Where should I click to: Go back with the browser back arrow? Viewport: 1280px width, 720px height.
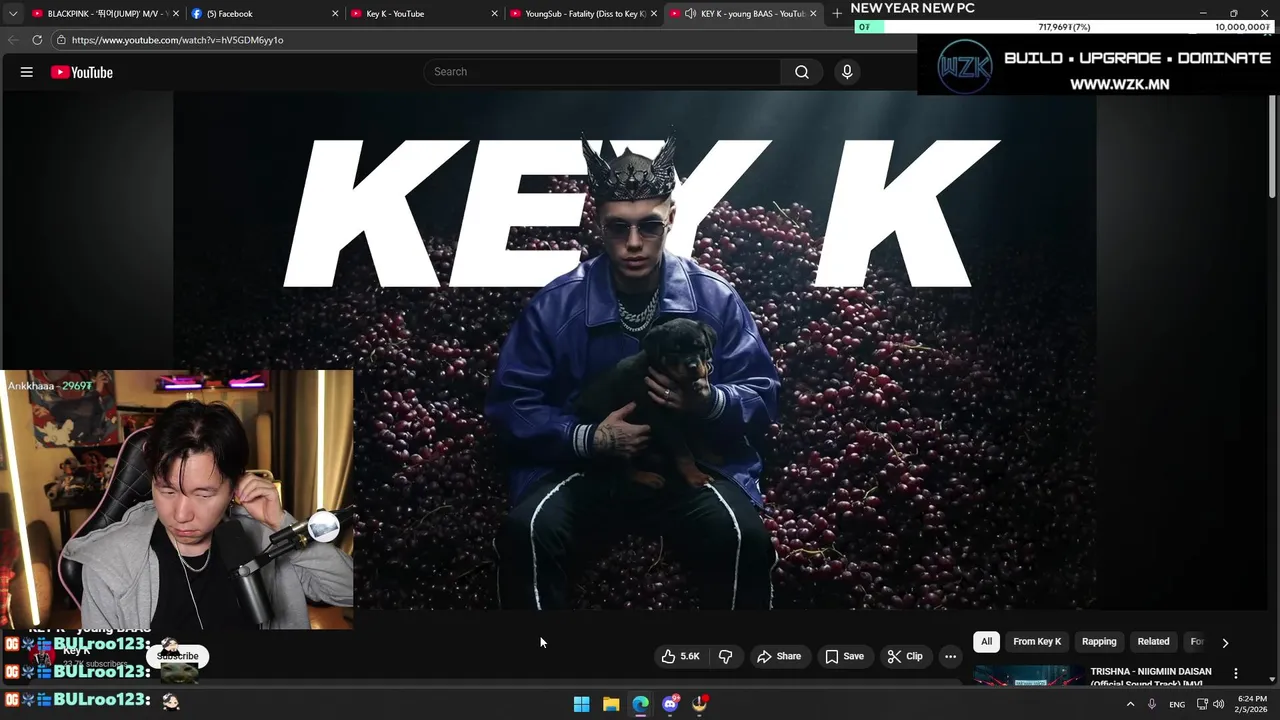point(12,40)
